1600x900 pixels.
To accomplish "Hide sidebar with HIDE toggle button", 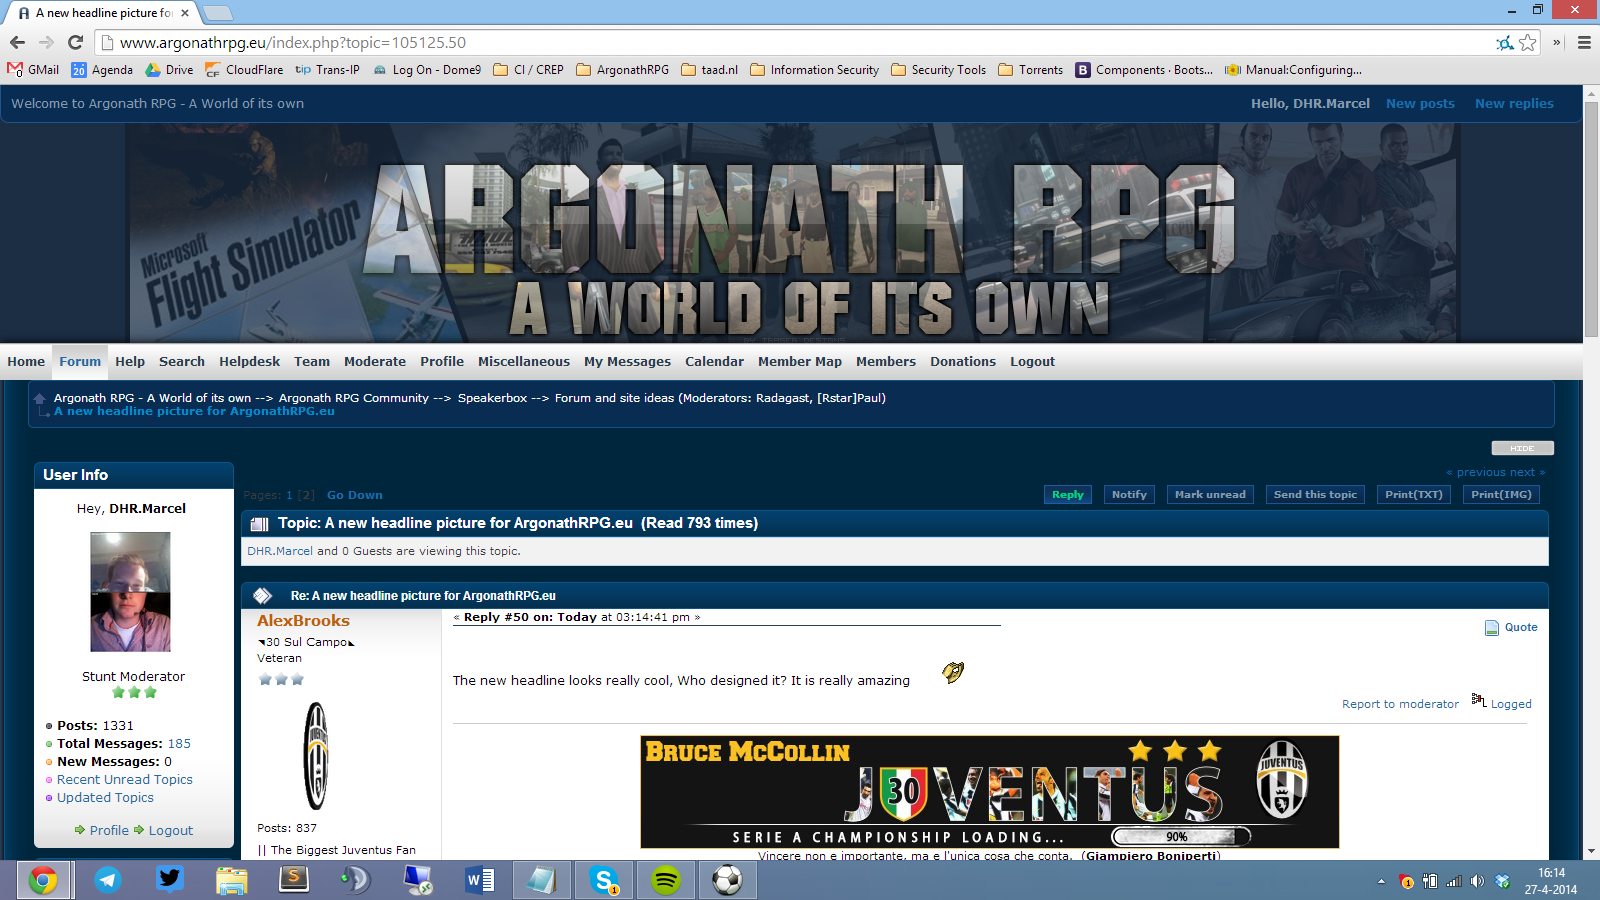I will [x=1522, y=448].
